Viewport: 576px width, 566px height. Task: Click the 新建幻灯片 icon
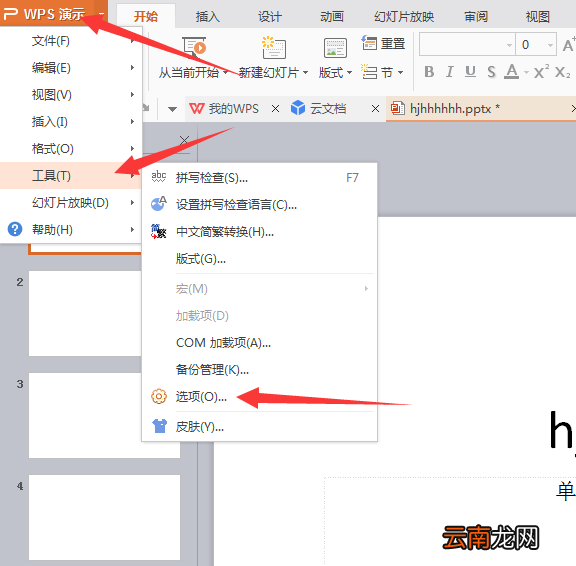pos(274,47)
